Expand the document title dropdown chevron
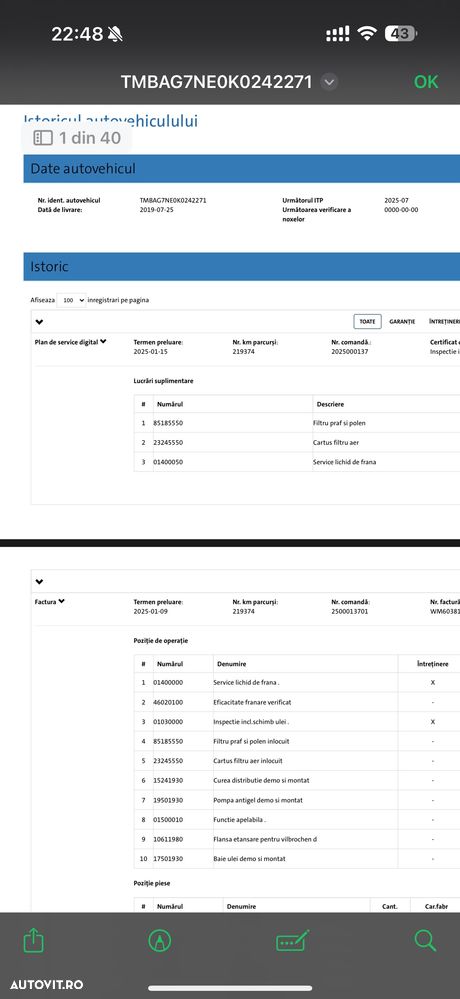The image size is (460, 999). pyautogui.click(x=329, y=82)
